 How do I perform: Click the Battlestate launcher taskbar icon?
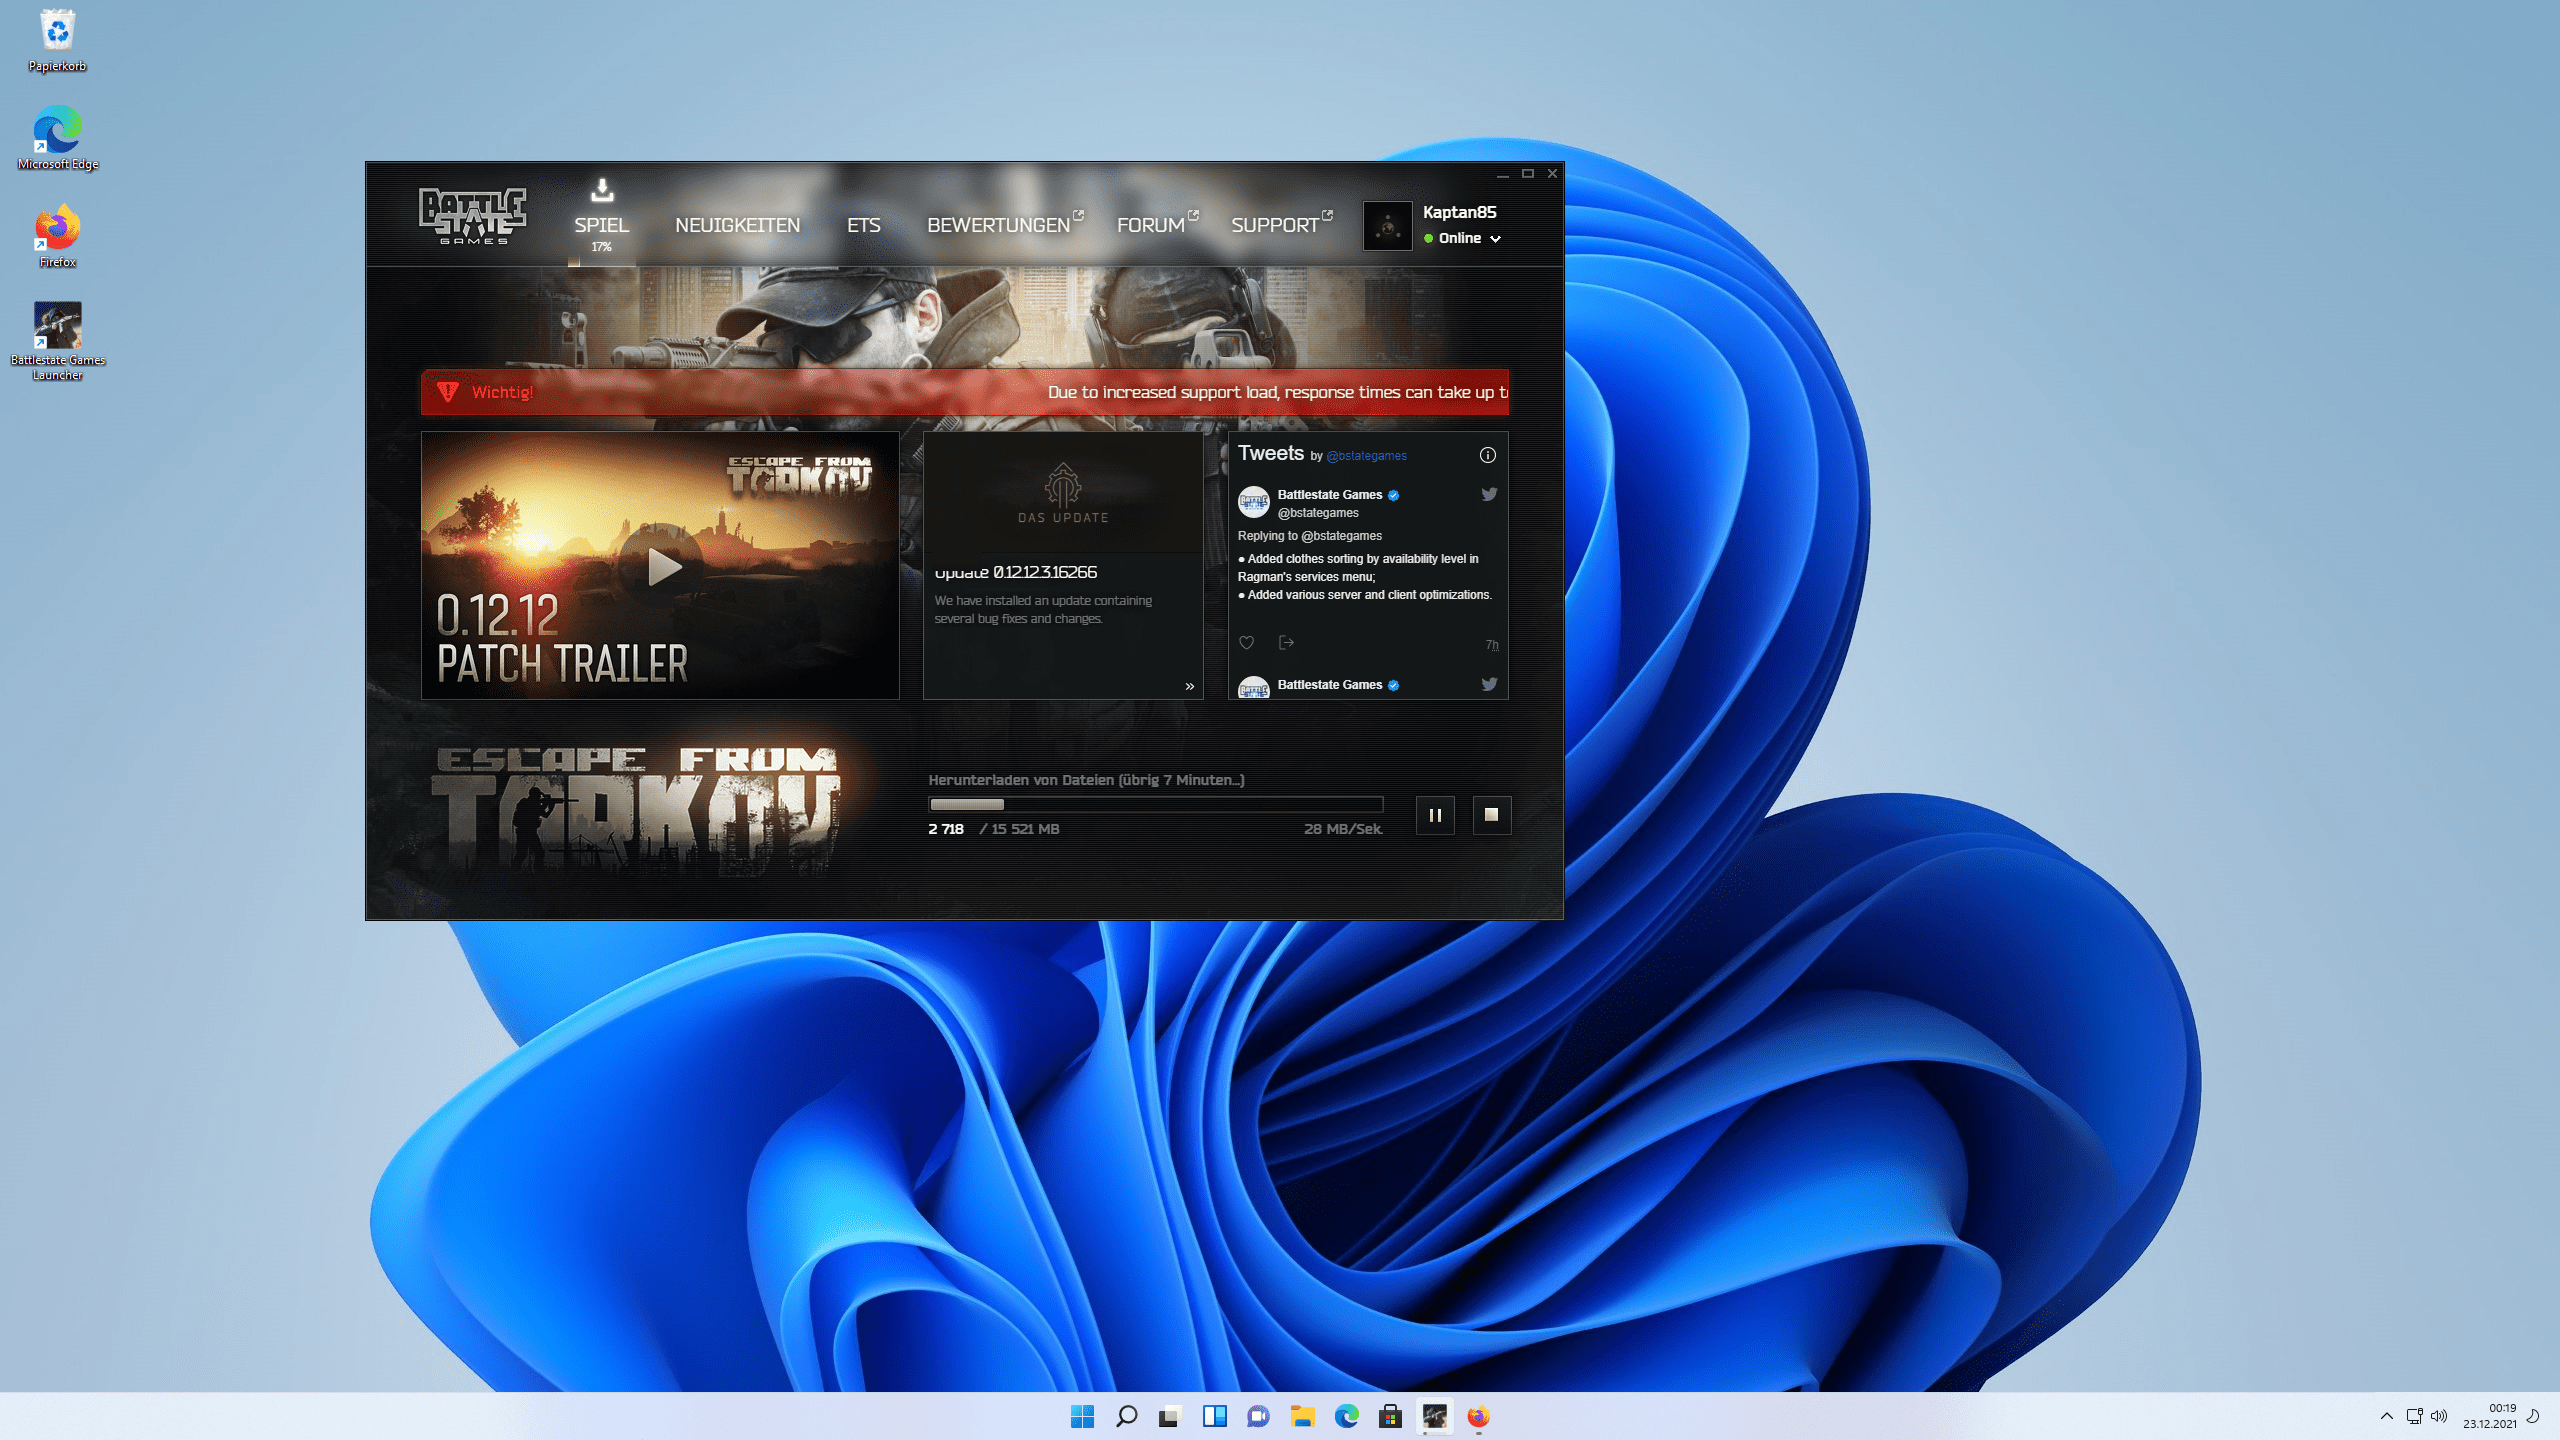[1434, 1416]
